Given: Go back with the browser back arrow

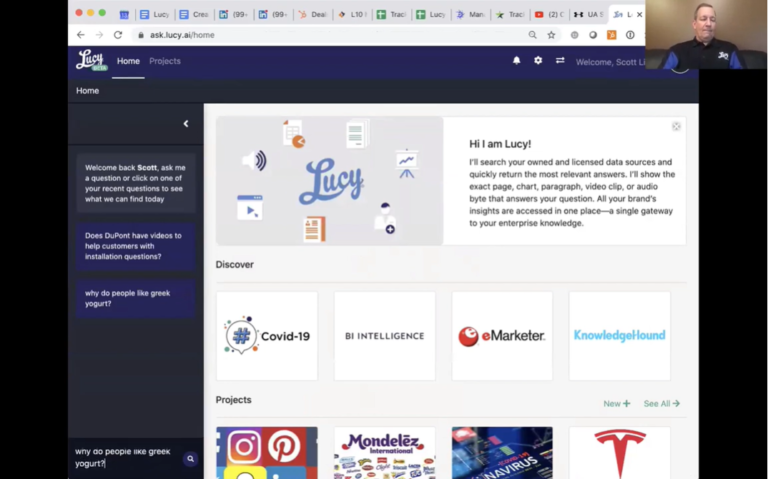Looking at the screenshot, I should (81, 35).
